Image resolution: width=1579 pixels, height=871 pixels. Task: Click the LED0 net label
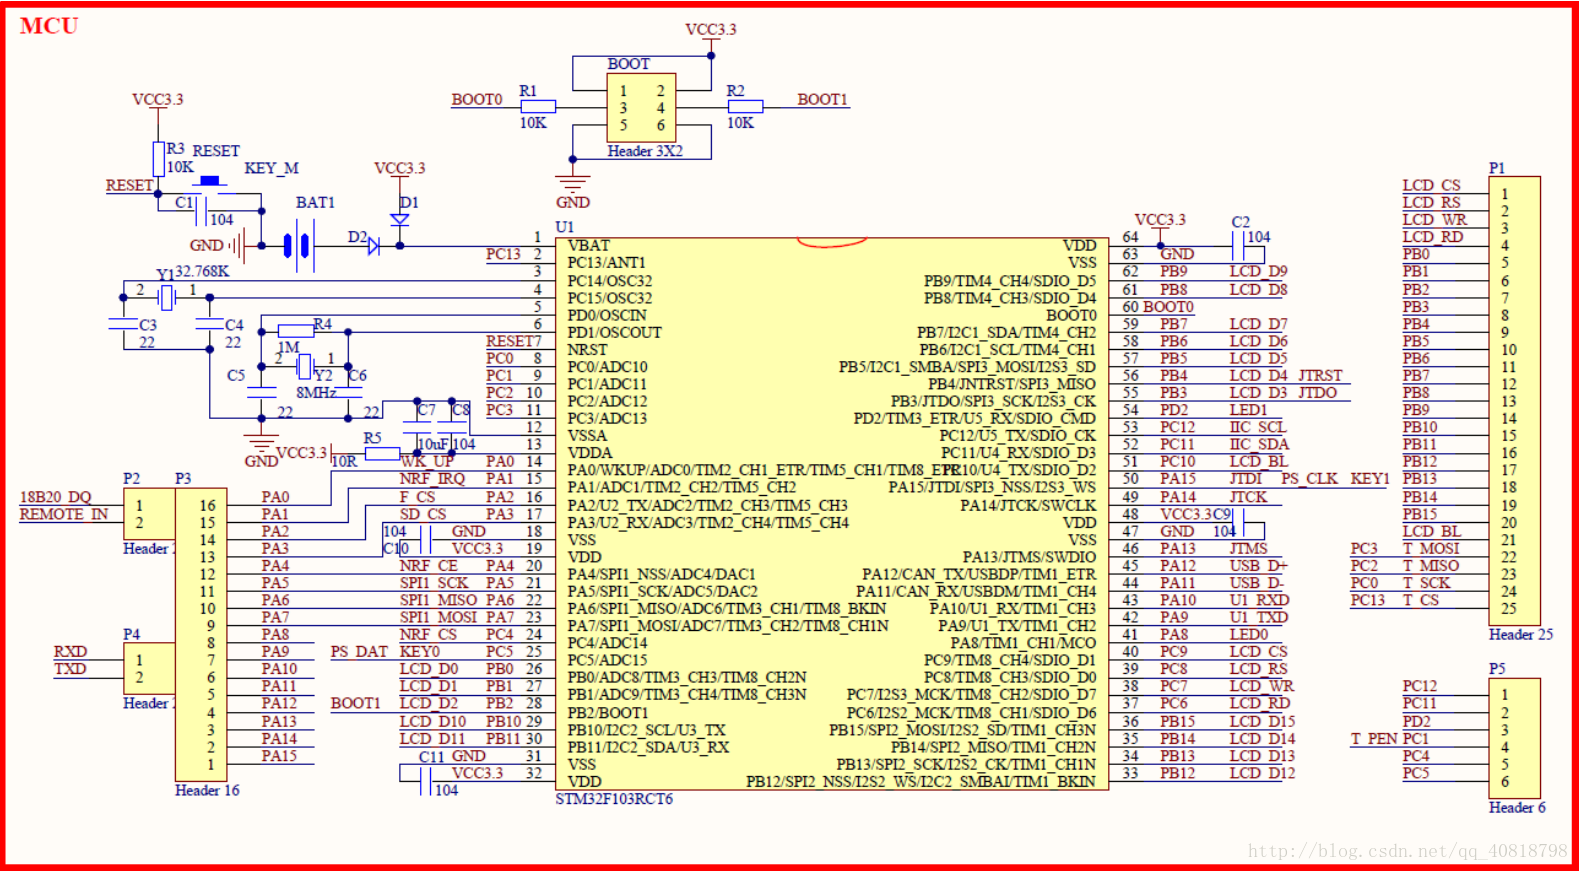pyautogui.click(x=1249, y=635)
